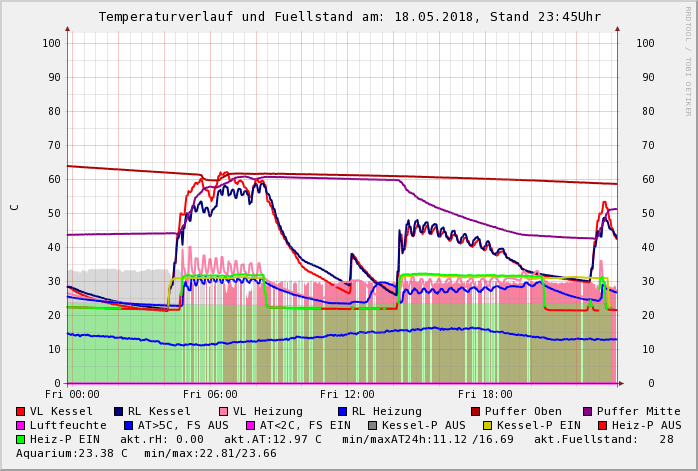Click the Fri 12:00 time axis label

[x=347, y=394]
